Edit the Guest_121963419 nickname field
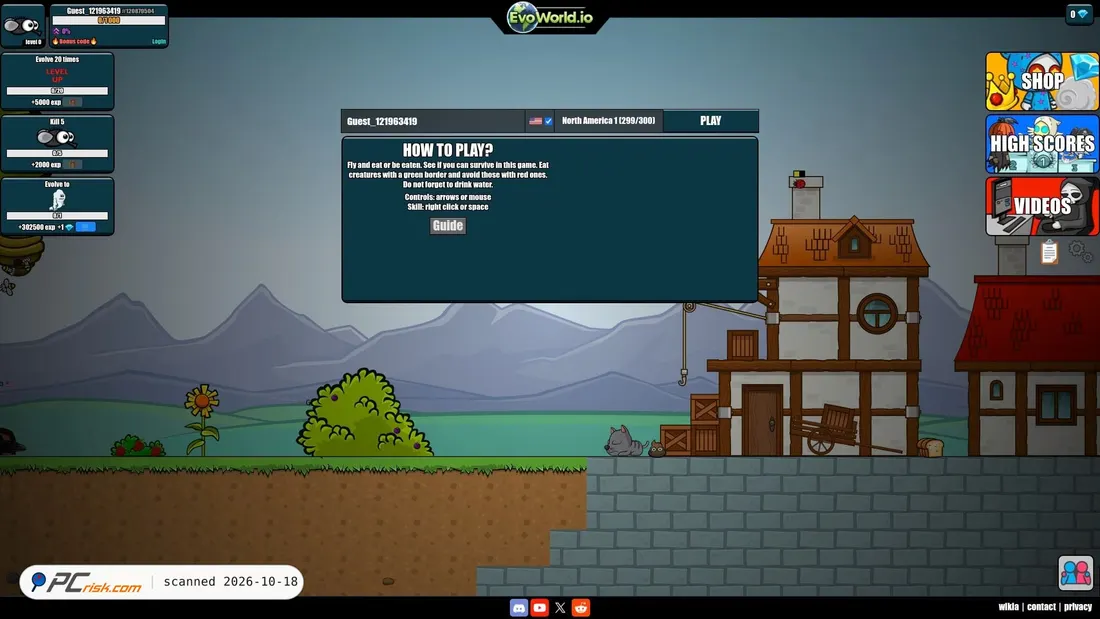 coord(433,121)
